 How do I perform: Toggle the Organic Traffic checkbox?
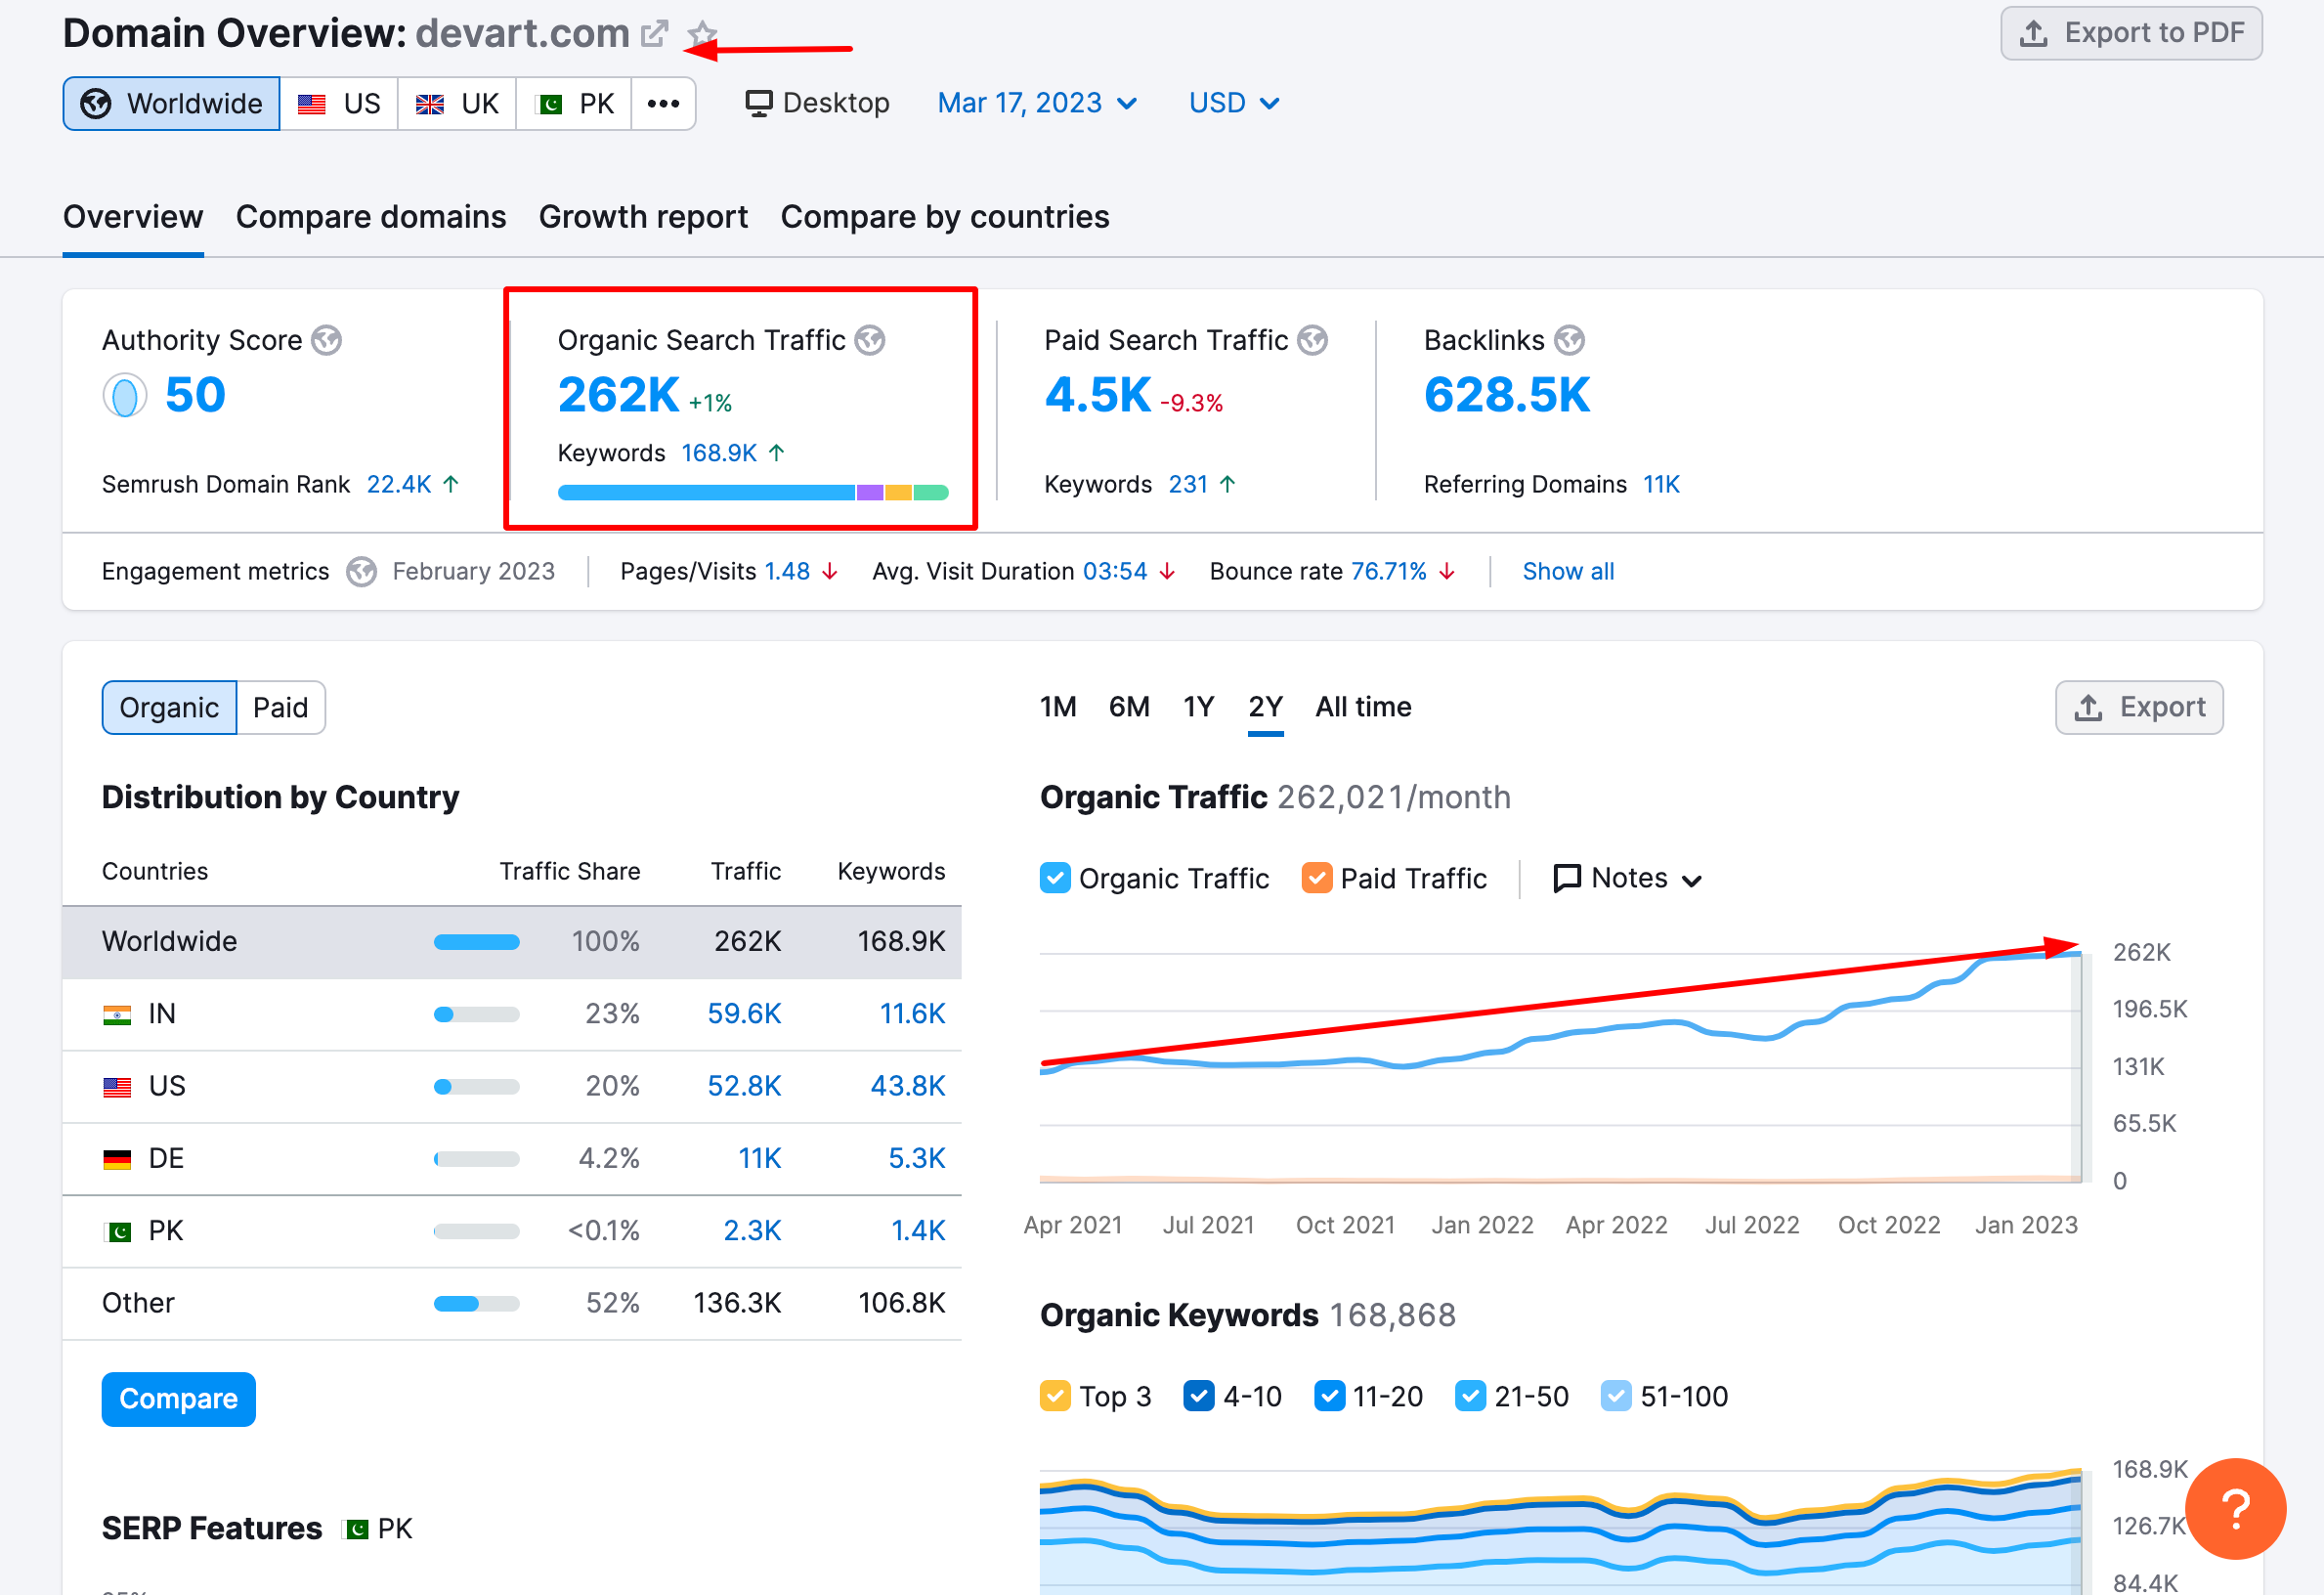[x=1055, y=879]
